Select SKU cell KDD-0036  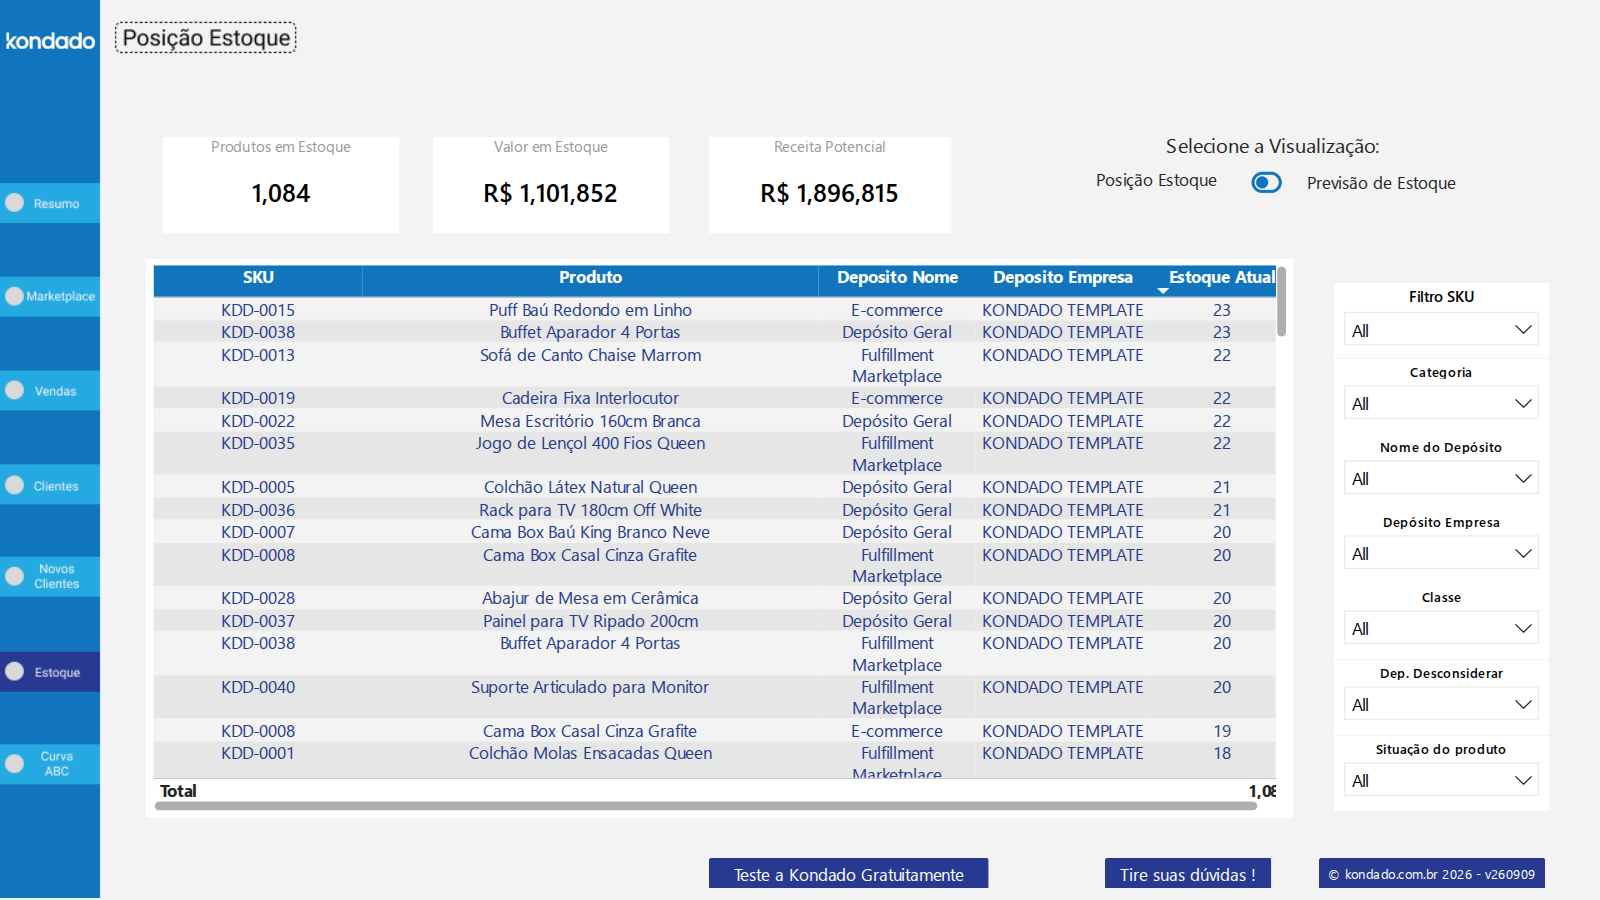[258, 510]
